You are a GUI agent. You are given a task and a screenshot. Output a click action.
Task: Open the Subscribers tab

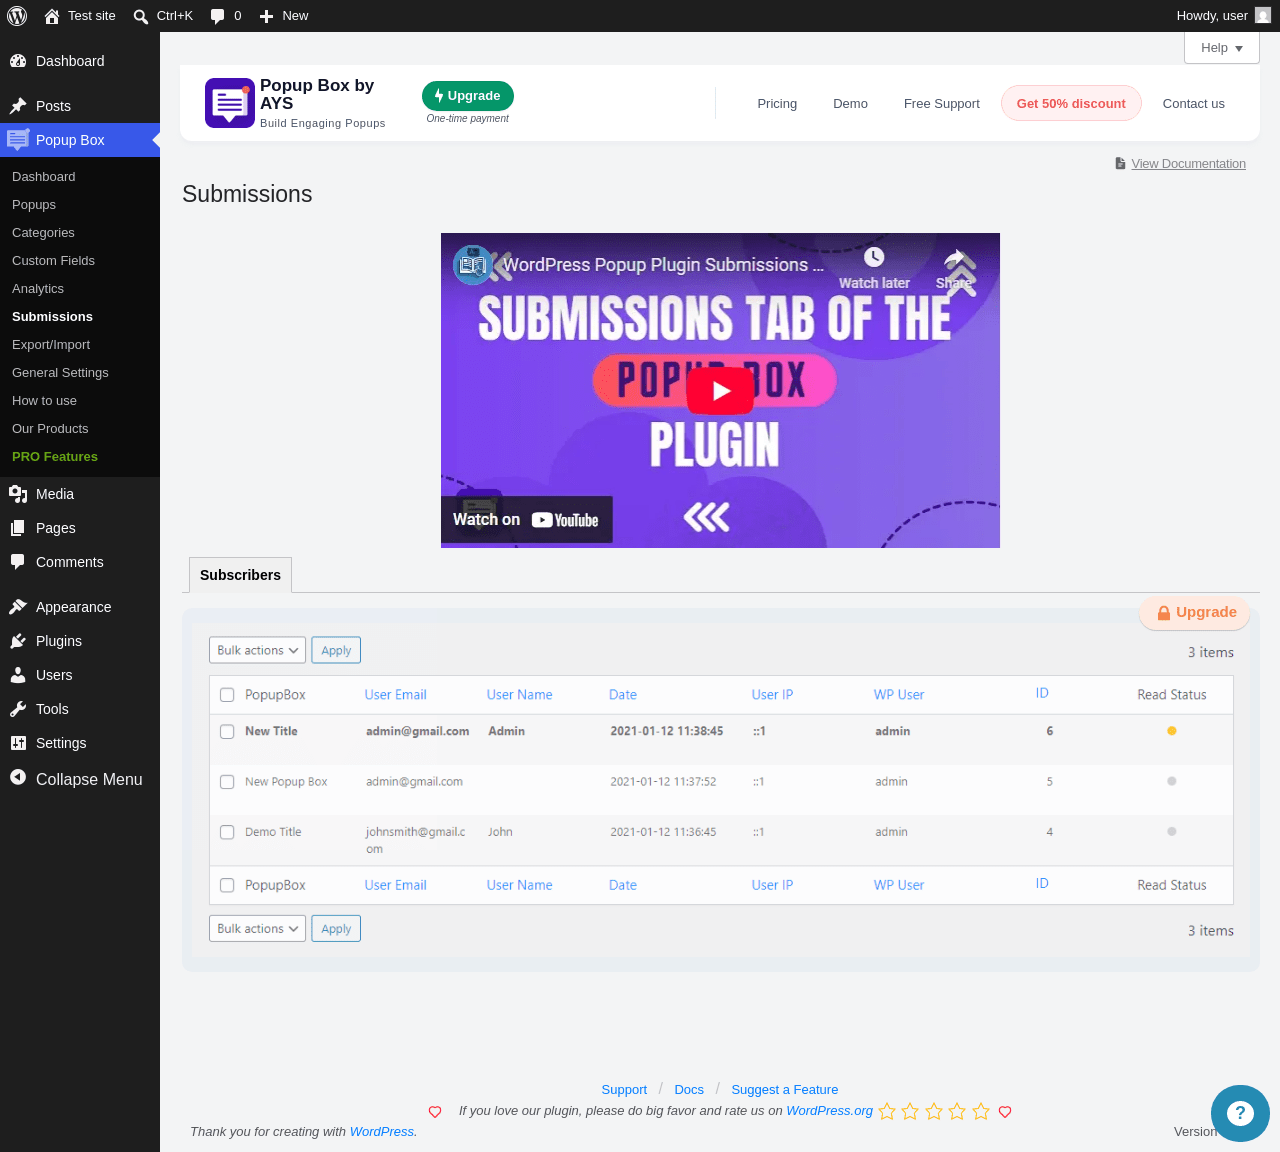(240, 575)
